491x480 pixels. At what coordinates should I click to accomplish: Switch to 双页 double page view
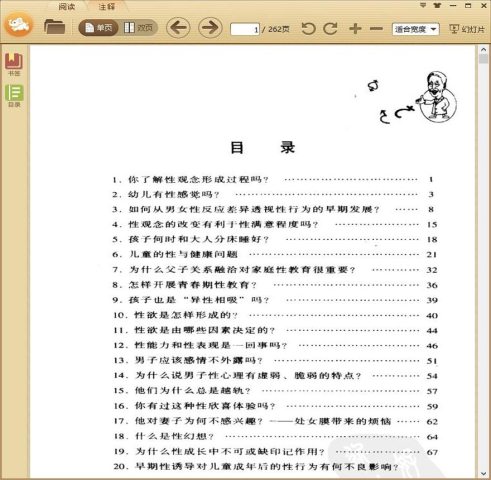[x=138, y=28]
